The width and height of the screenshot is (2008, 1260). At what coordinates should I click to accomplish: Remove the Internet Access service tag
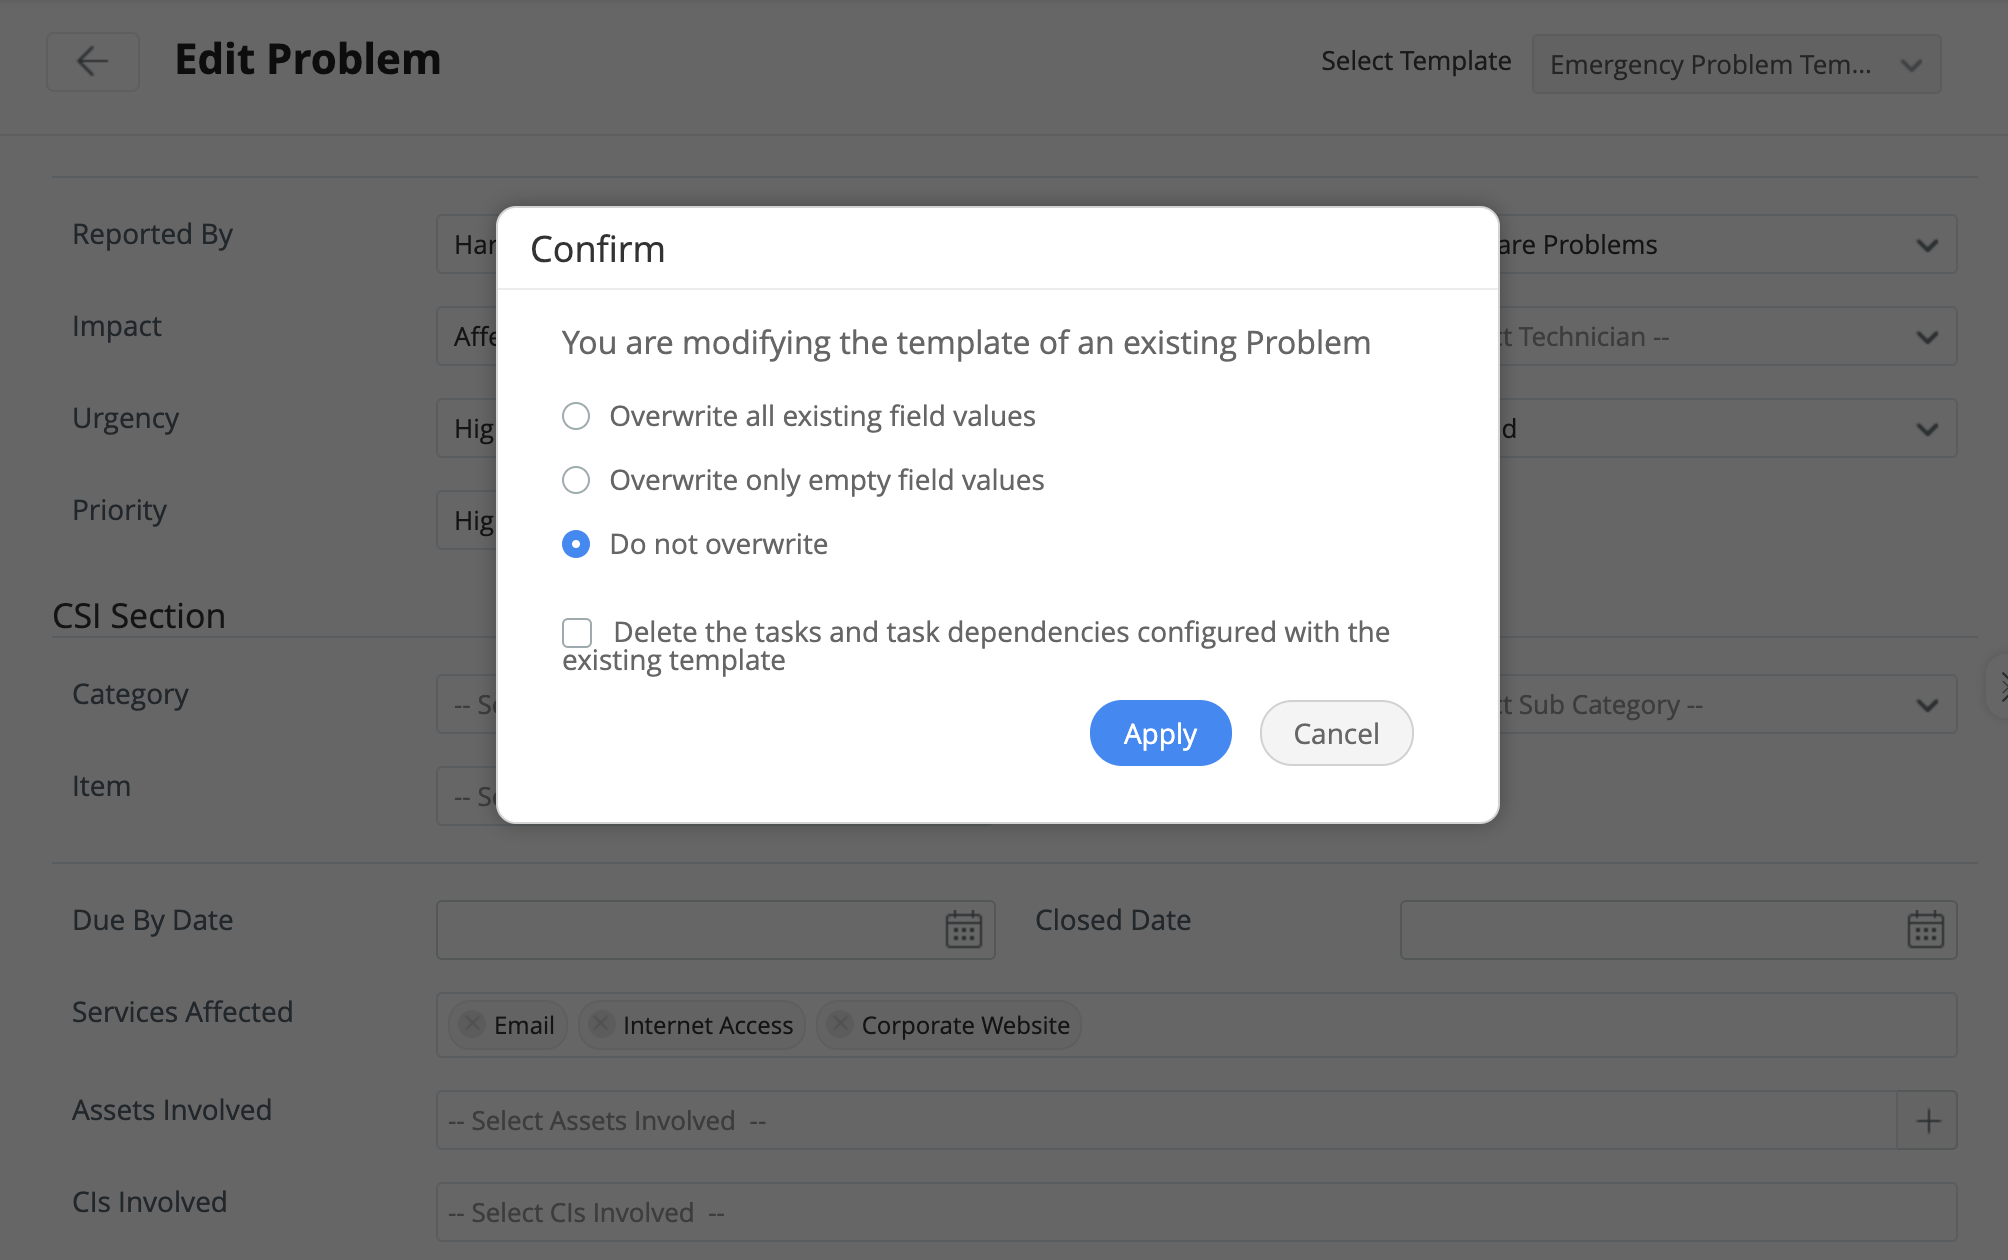point(601,1024)
